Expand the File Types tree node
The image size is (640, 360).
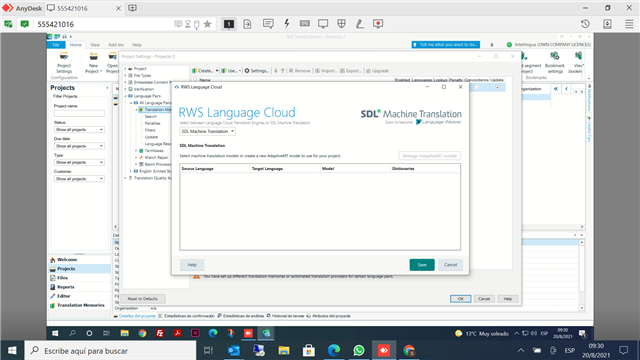pyautogui.click(x=126, y=76)
